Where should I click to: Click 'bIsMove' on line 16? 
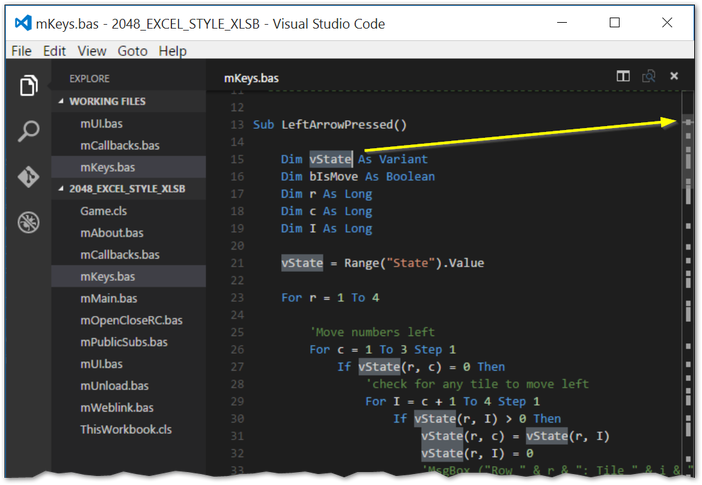[334, 176]
